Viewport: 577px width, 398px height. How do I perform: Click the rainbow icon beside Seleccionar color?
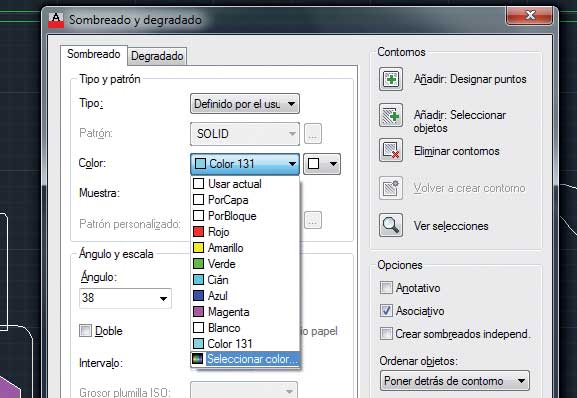point(198,359)
